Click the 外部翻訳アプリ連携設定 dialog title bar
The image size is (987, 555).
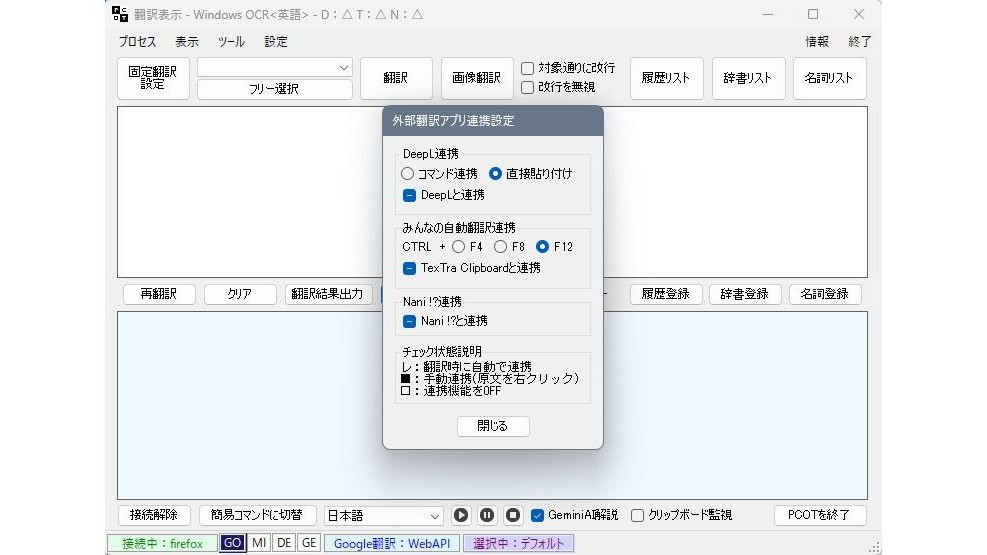(x=493, y=121)
